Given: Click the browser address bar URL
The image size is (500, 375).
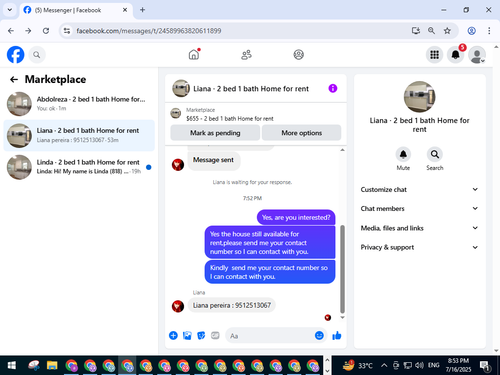Looking at the screenshot, I should click(149, 31).
